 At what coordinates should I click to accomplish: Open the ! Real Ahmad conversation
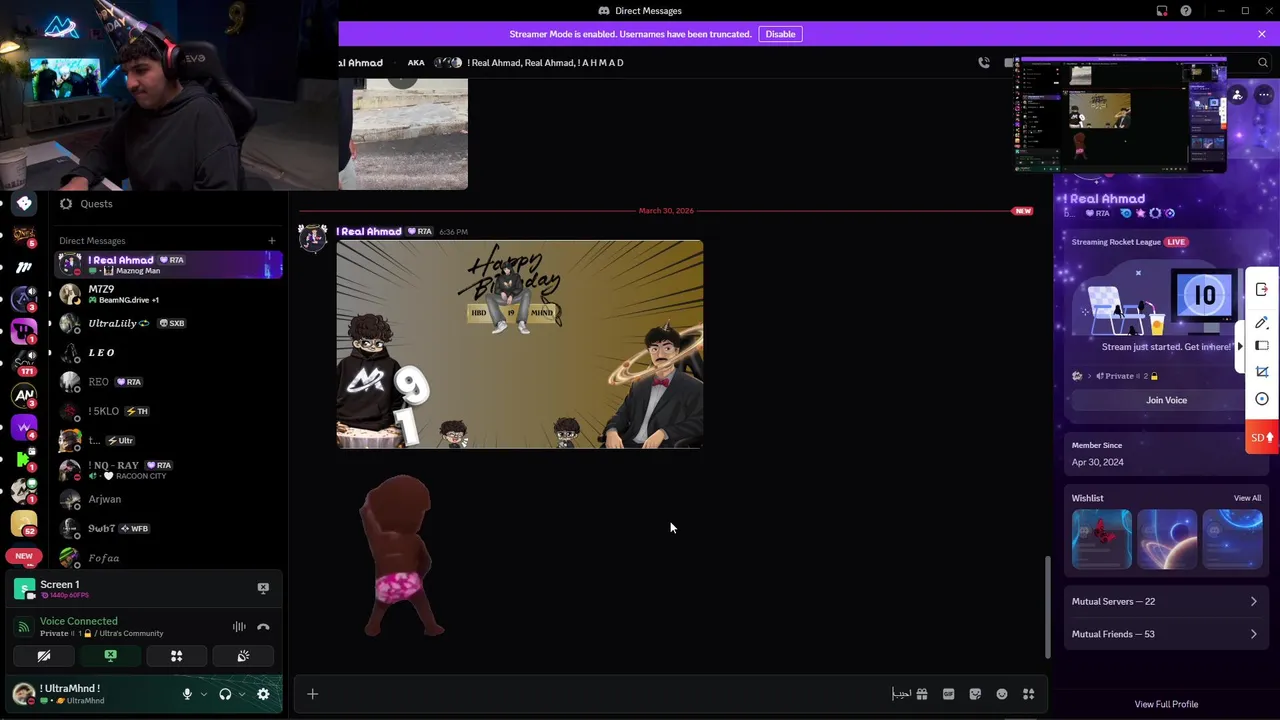[168, 265]
